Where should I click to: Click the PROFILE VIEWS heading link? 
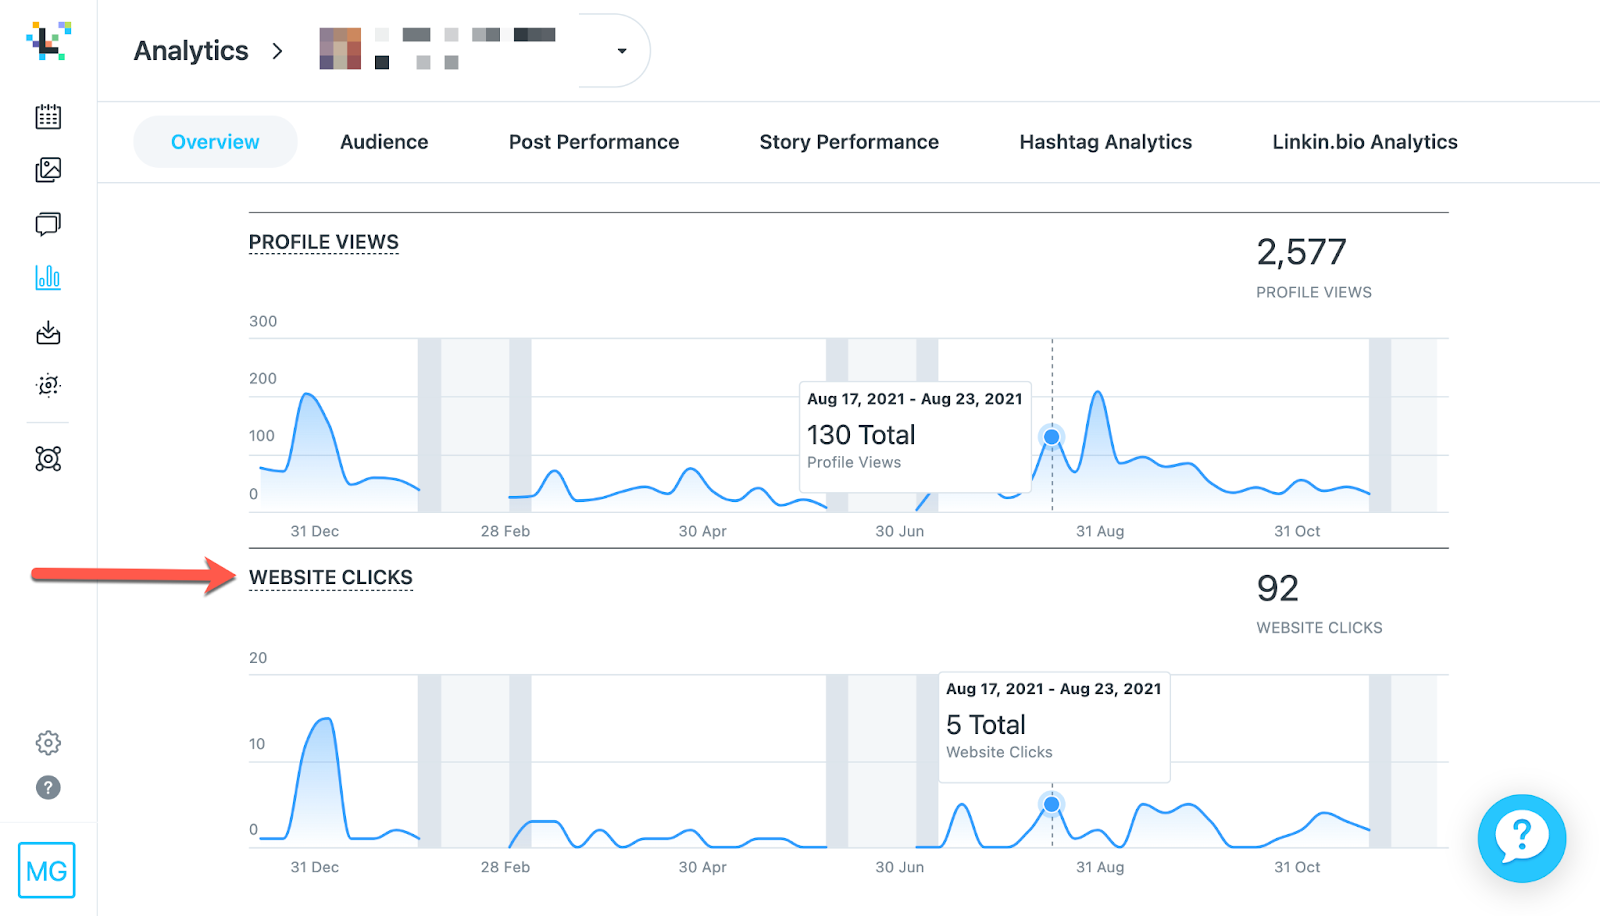point(323,241)
